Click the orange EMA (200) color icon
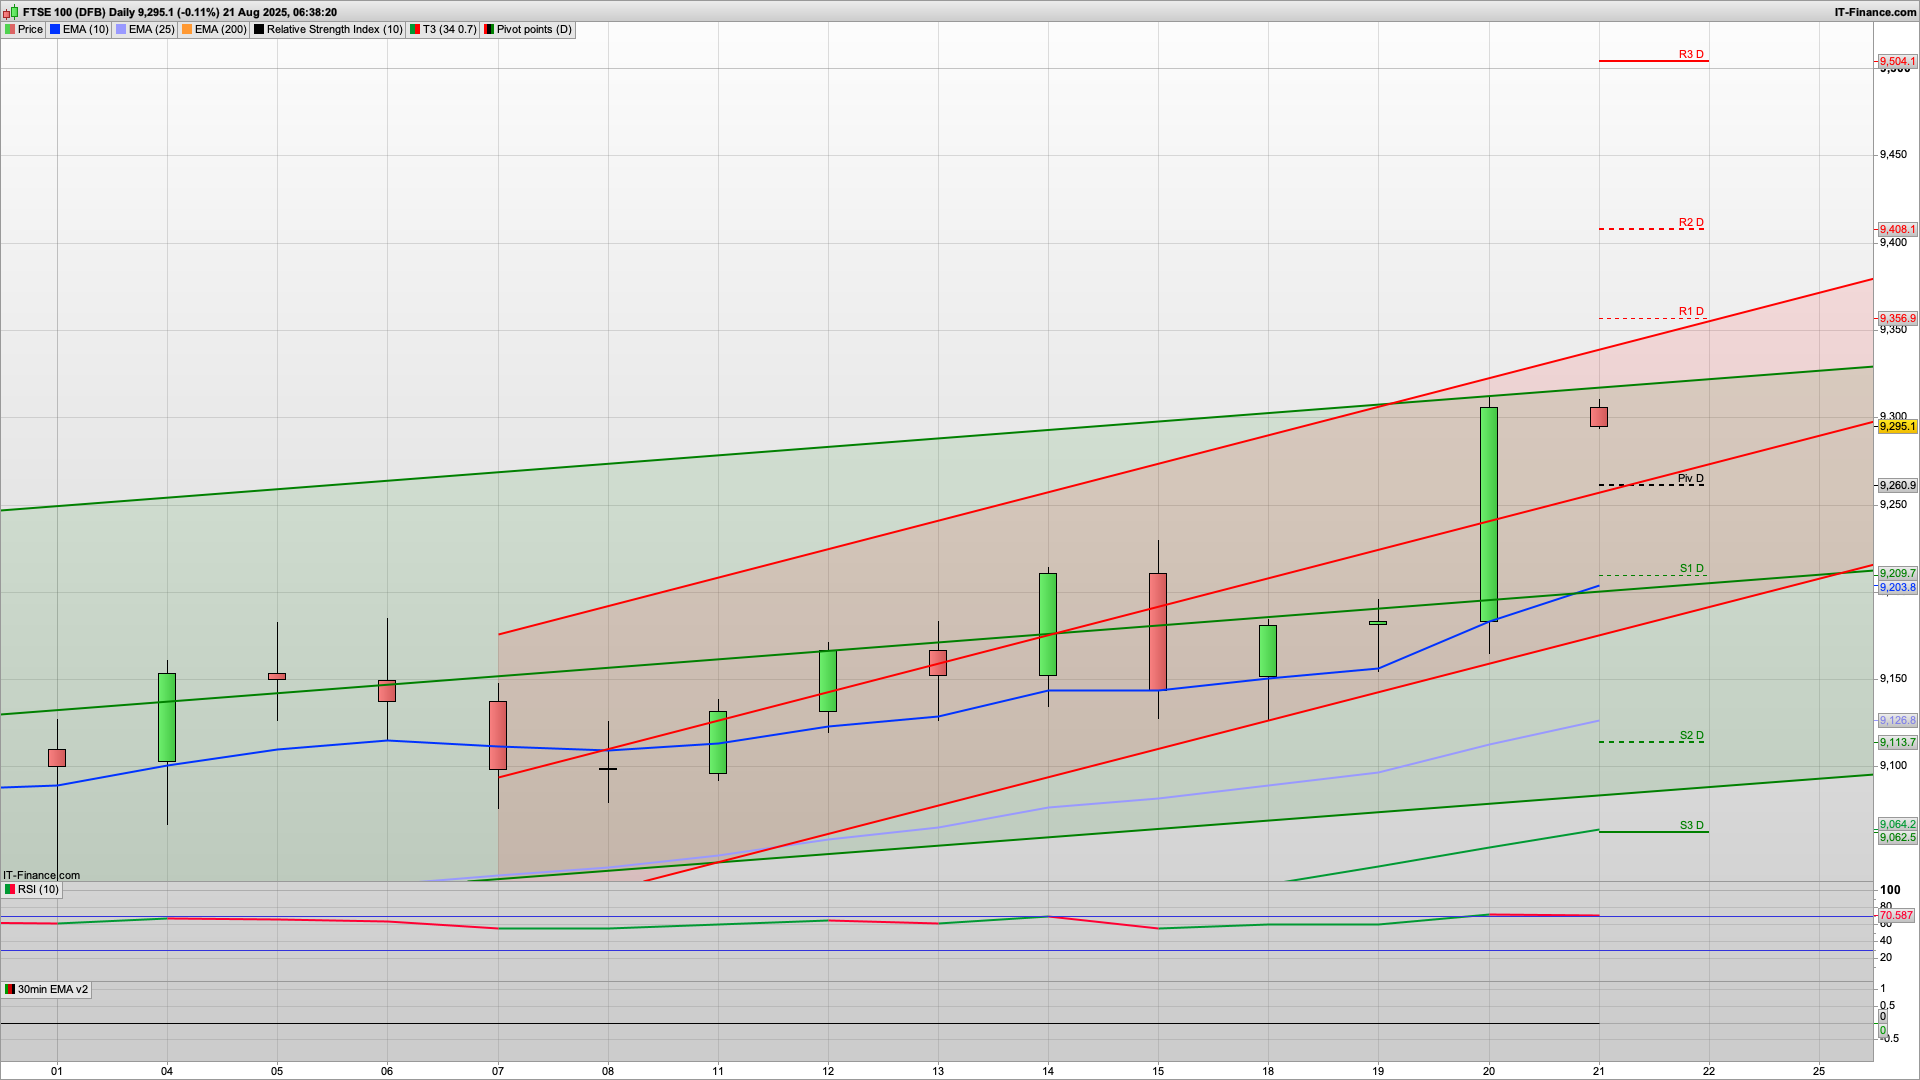Viewport: 1920px width, 1080px height. (187, 30)
